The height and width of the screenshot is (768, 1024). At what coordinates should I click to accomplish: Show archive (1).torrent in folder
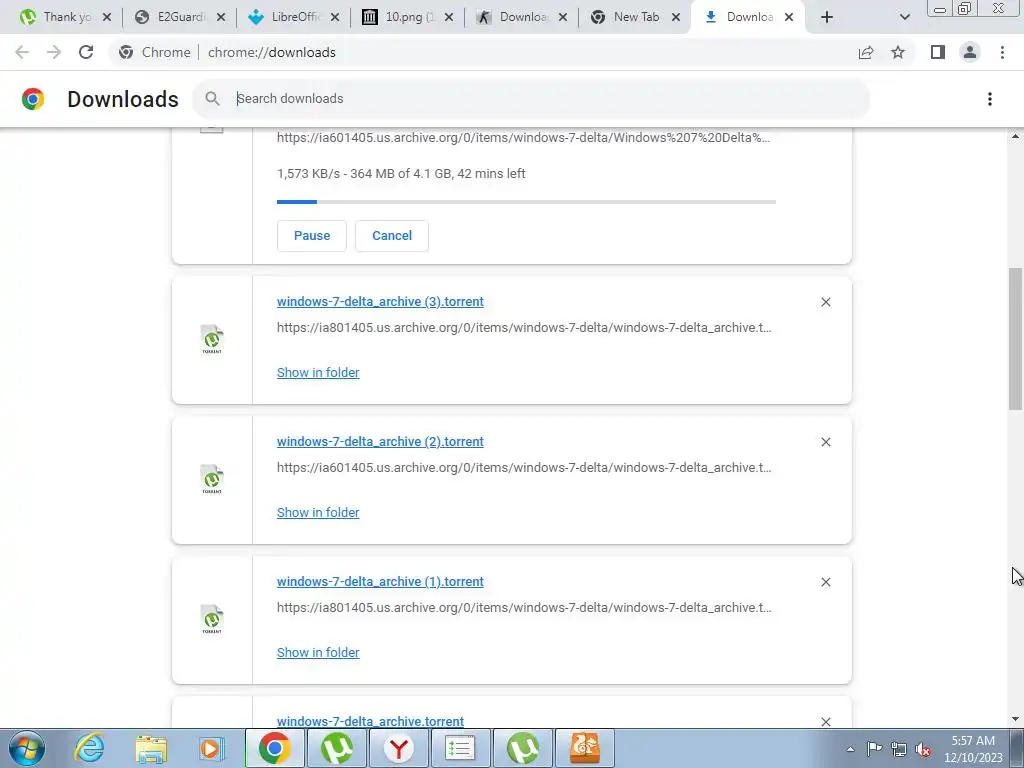(x=318, y=652)
